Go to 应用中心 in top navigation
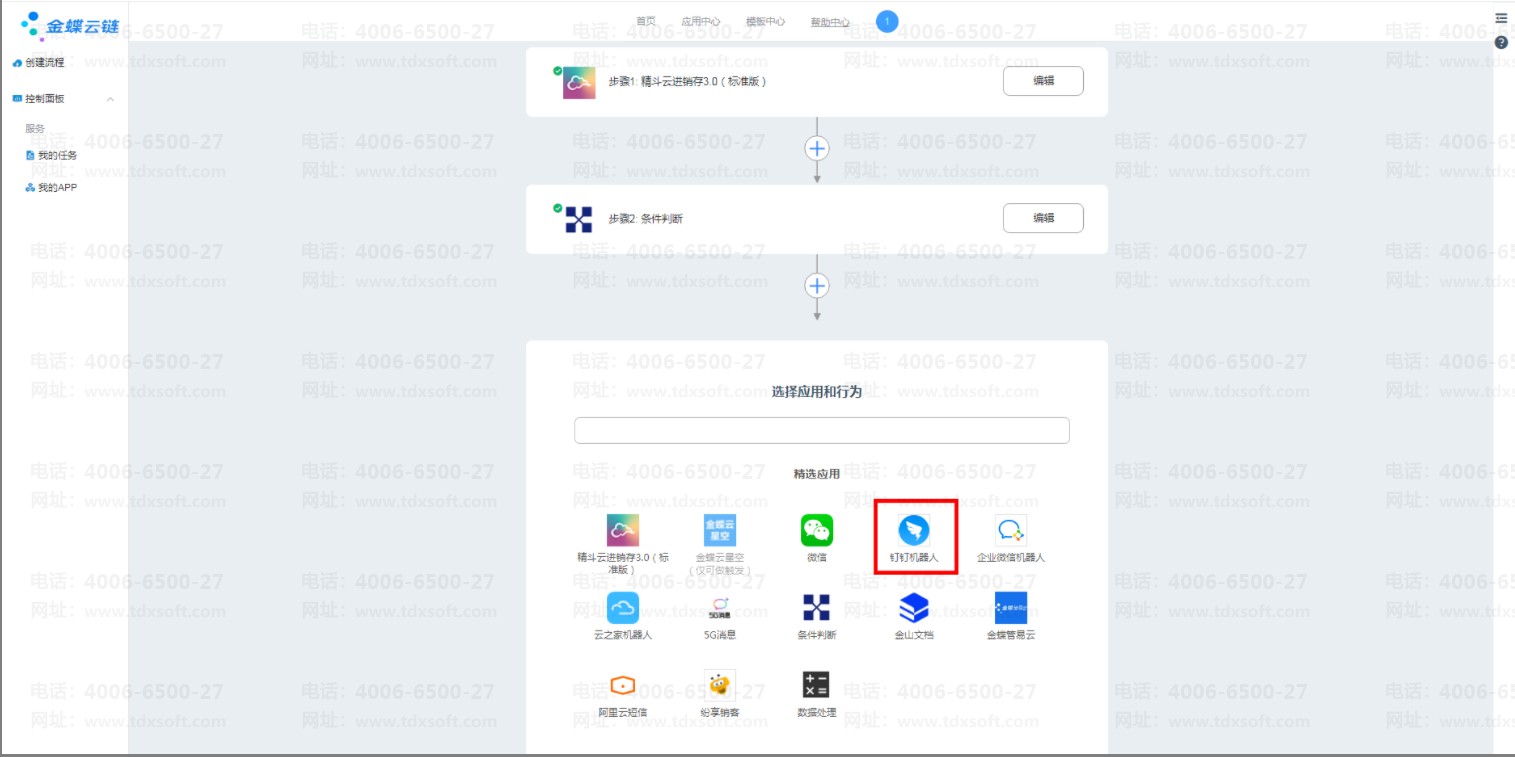Screen dimensions: 1515x757 tap(700, 22)
